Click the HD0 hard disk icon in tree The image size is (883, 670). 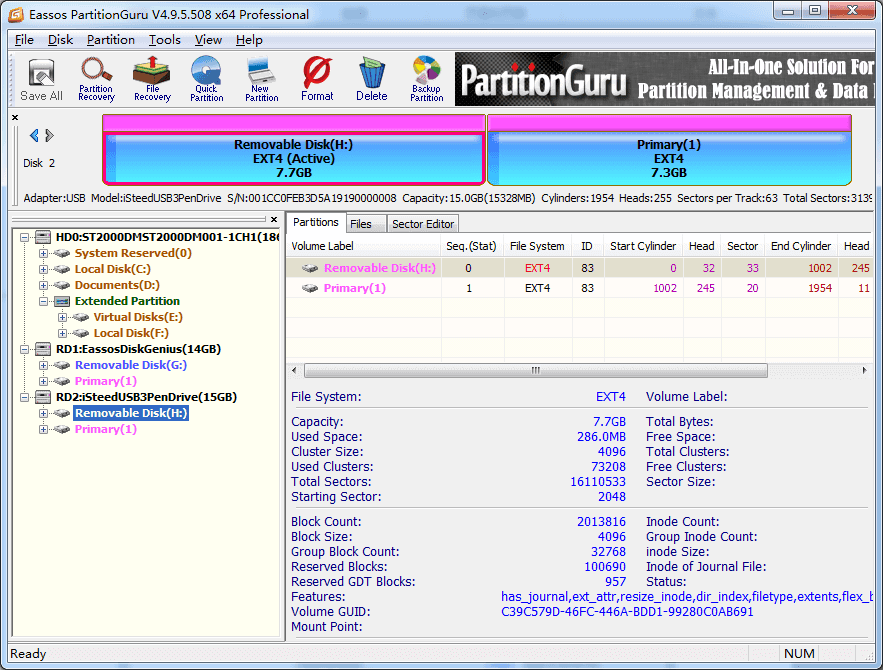click(x=43, y=237)
